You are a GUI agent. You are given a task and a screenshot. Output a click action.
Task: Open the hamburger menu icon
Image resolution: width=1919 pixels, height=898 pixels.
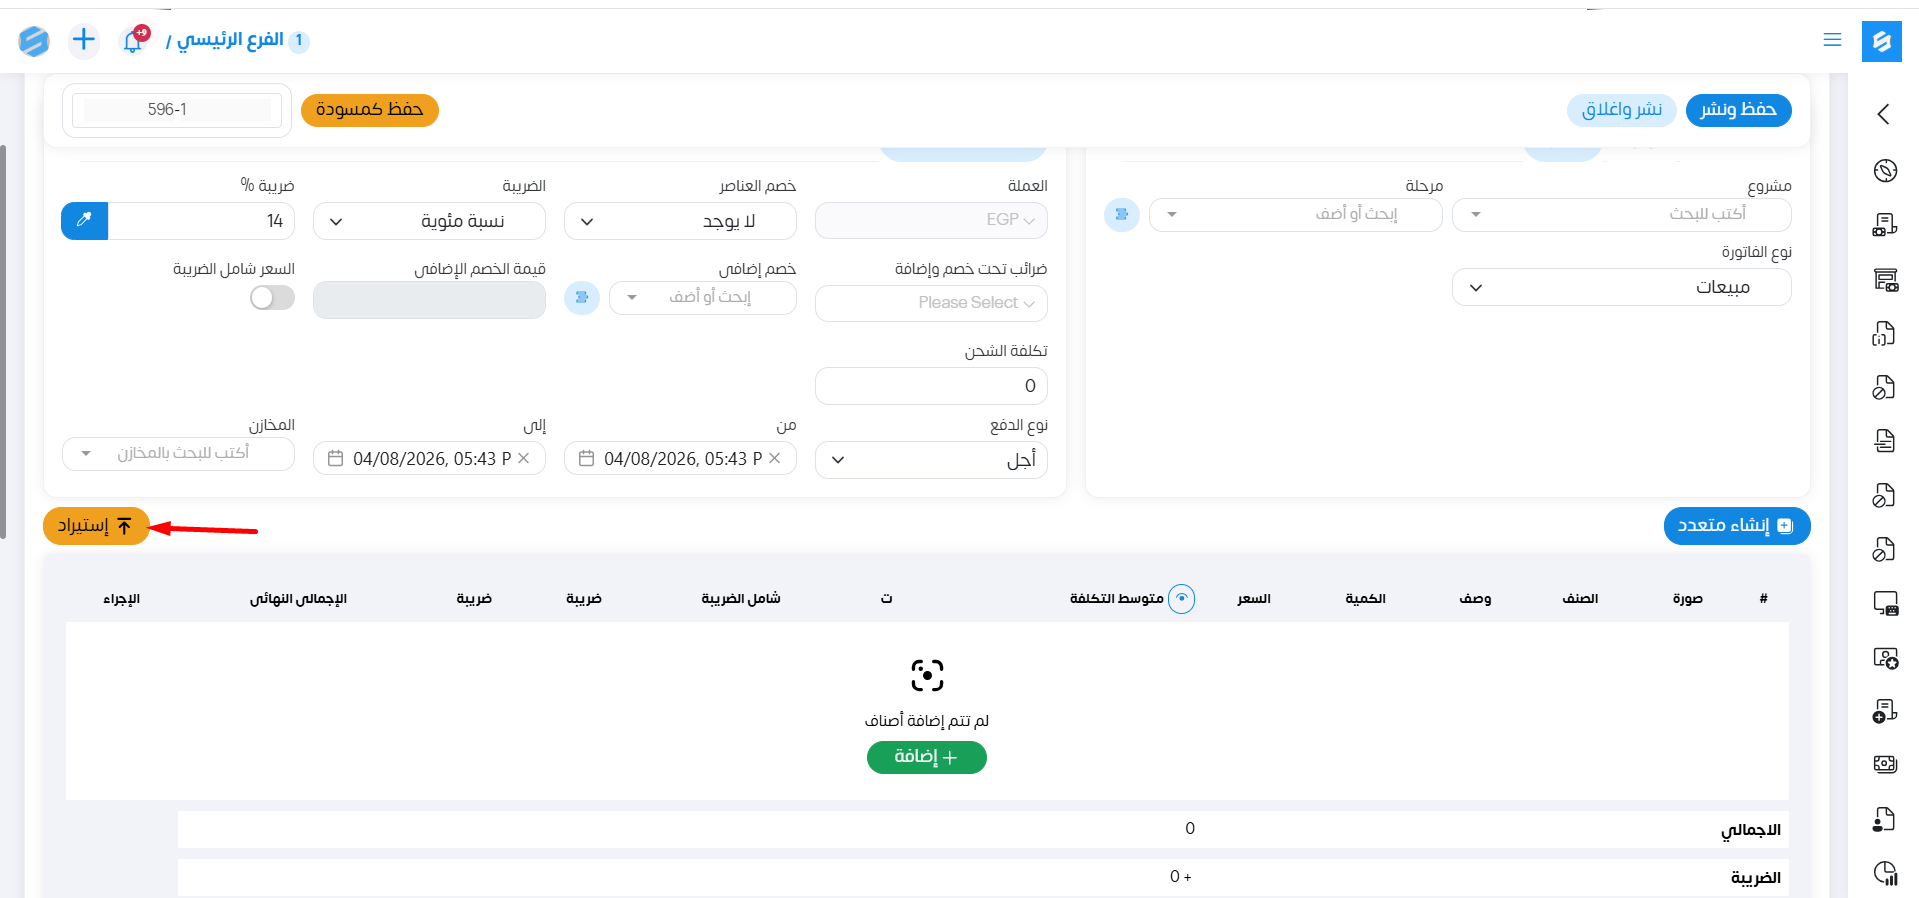pos(1832,40)
